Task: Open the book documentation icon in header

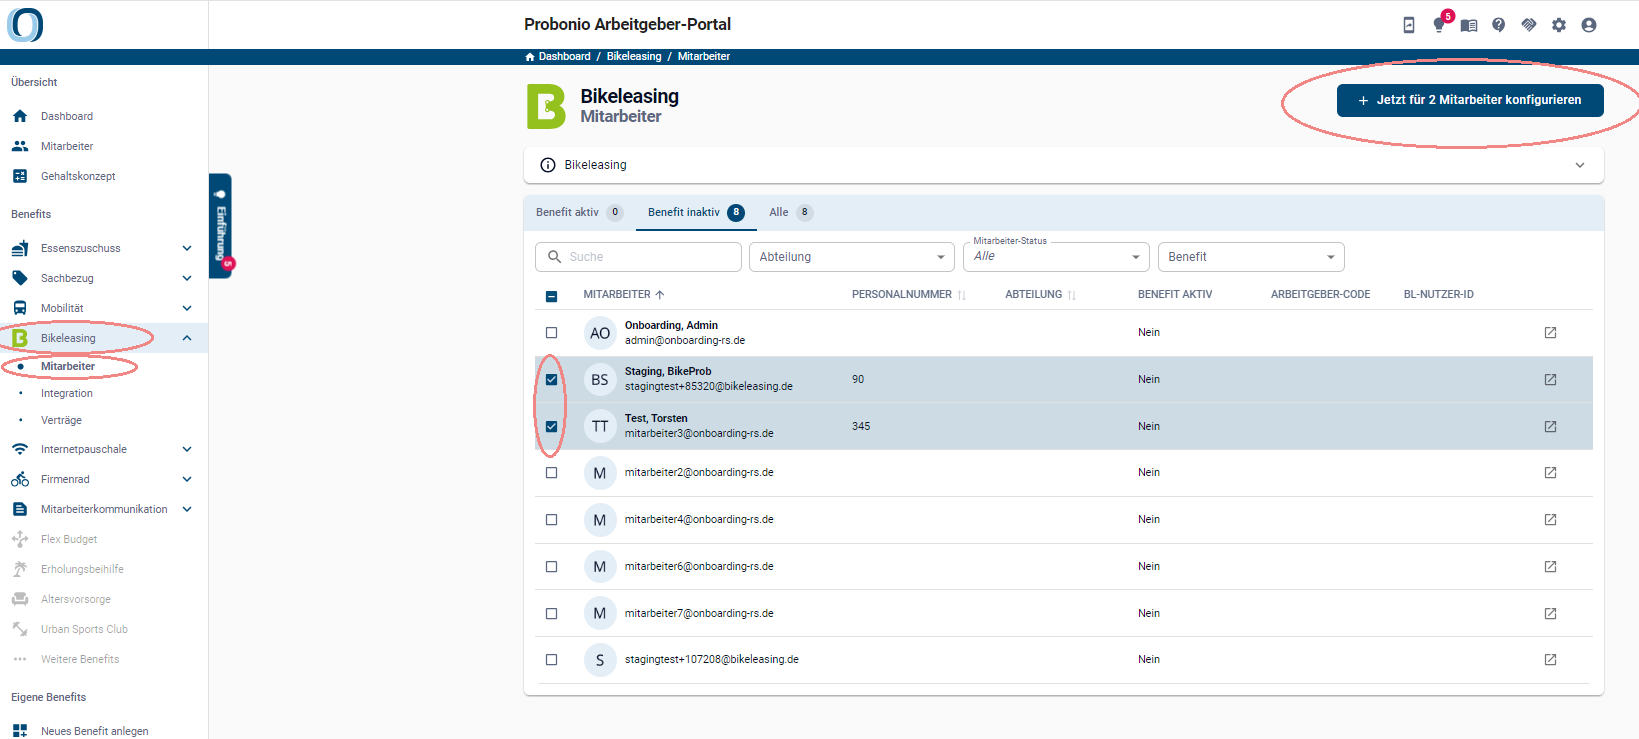Action: [1469, 25]
